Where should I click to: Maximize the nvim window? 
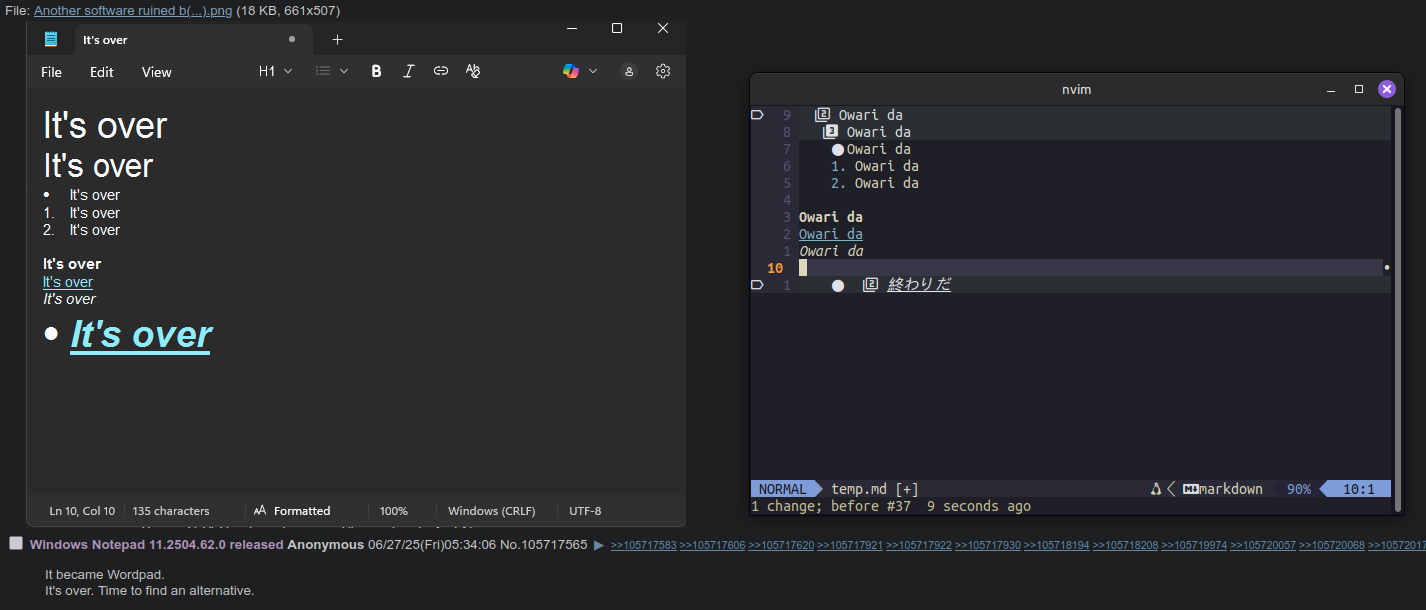pyautogui.click(x=1359, y=89)
